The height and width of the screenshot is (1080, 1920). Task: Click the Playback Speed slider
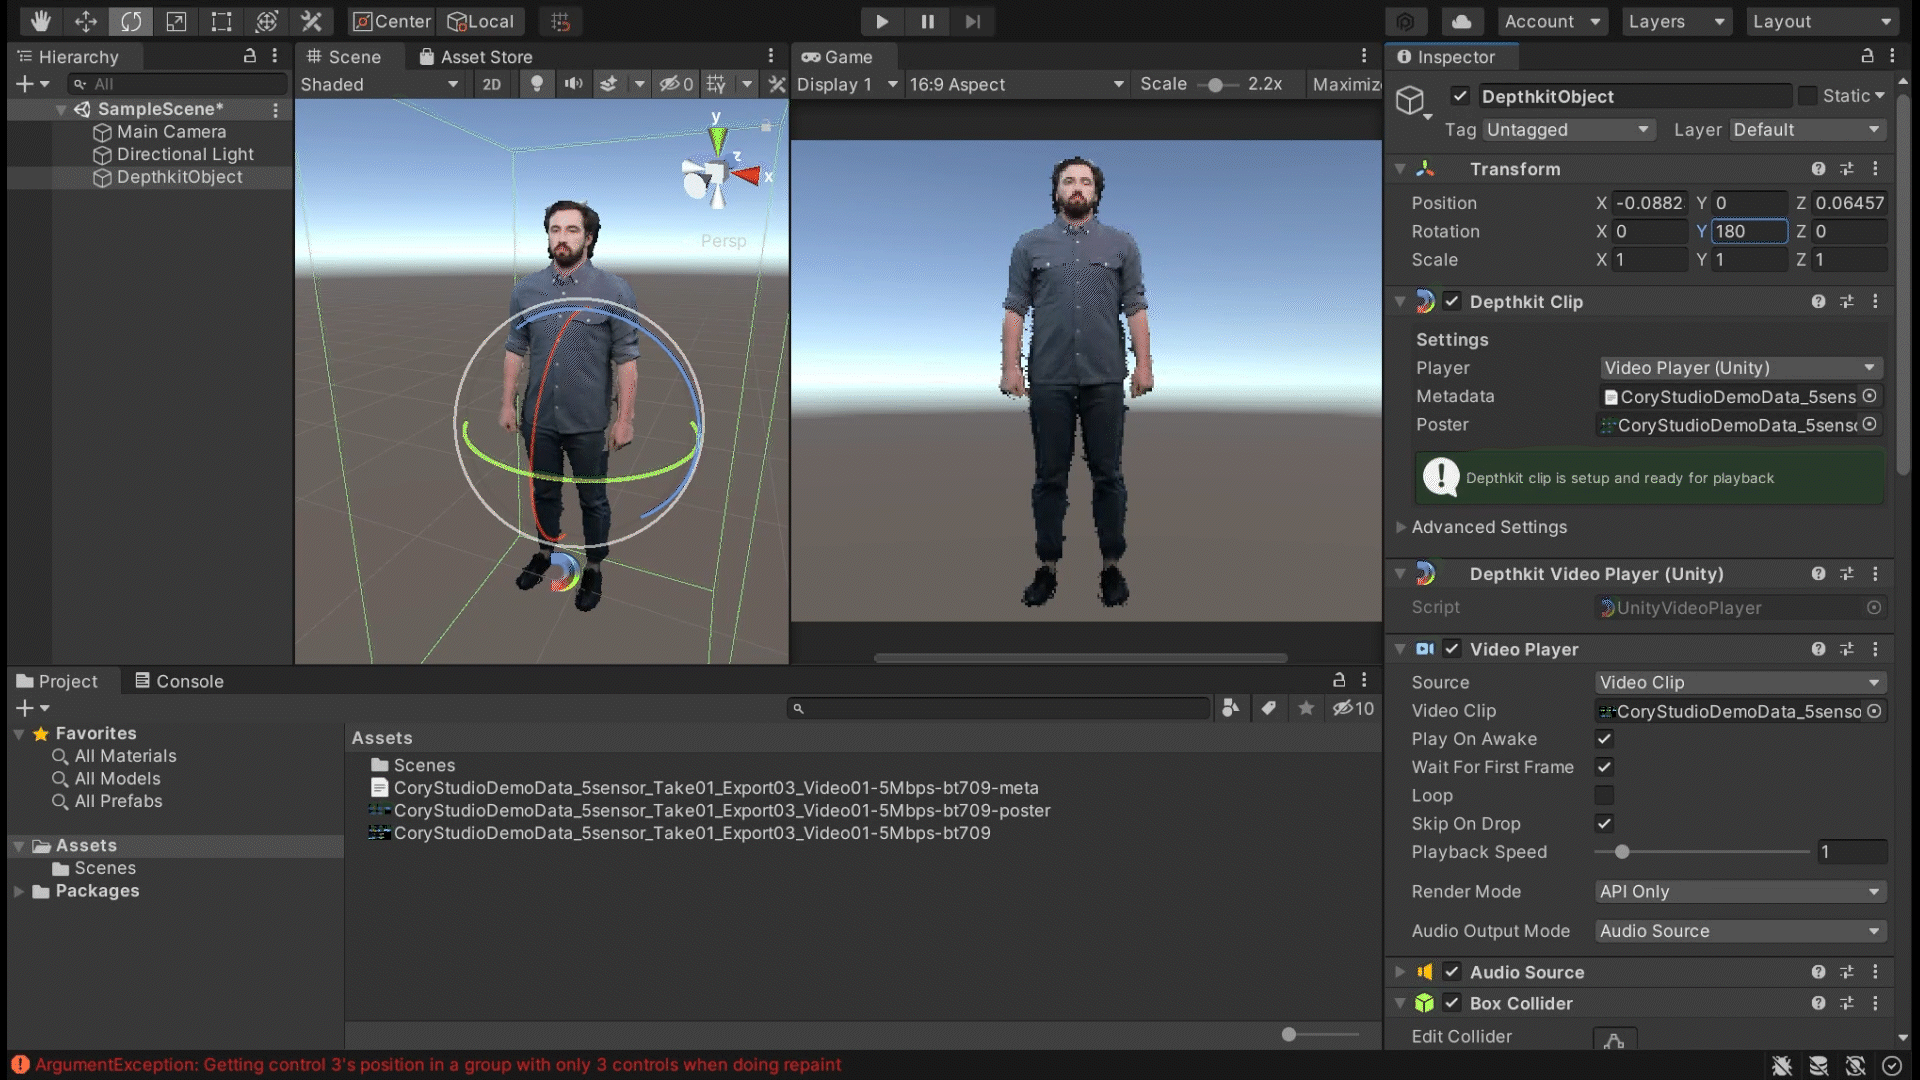pos(1622,852)
